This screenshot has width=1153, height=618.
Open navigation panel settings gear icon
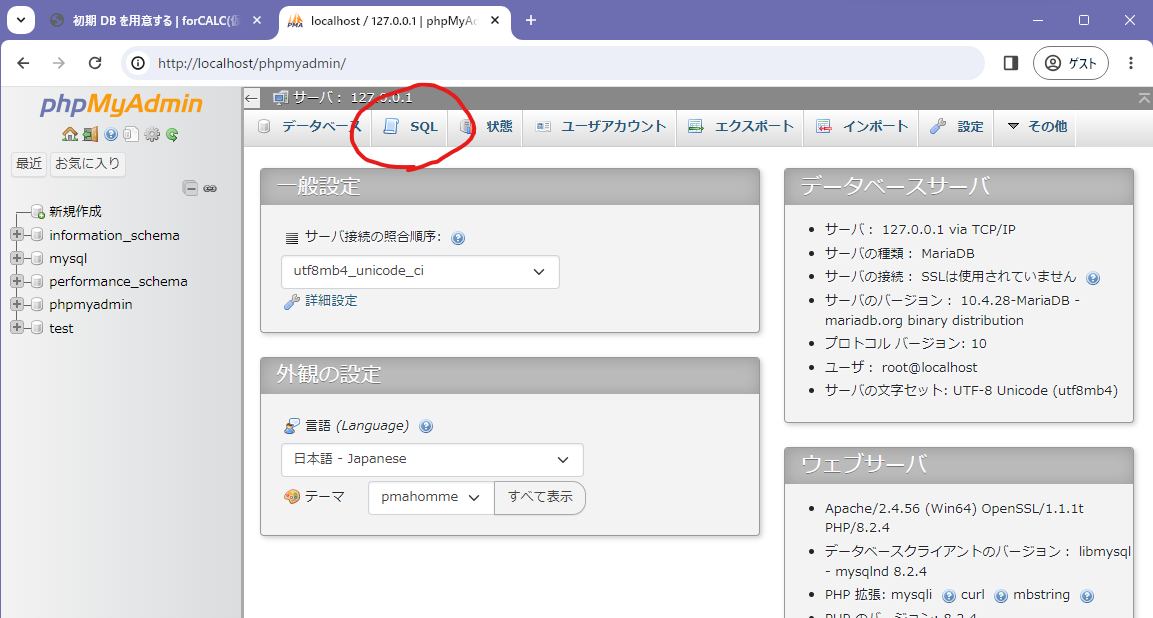click(x=152, y=134)
